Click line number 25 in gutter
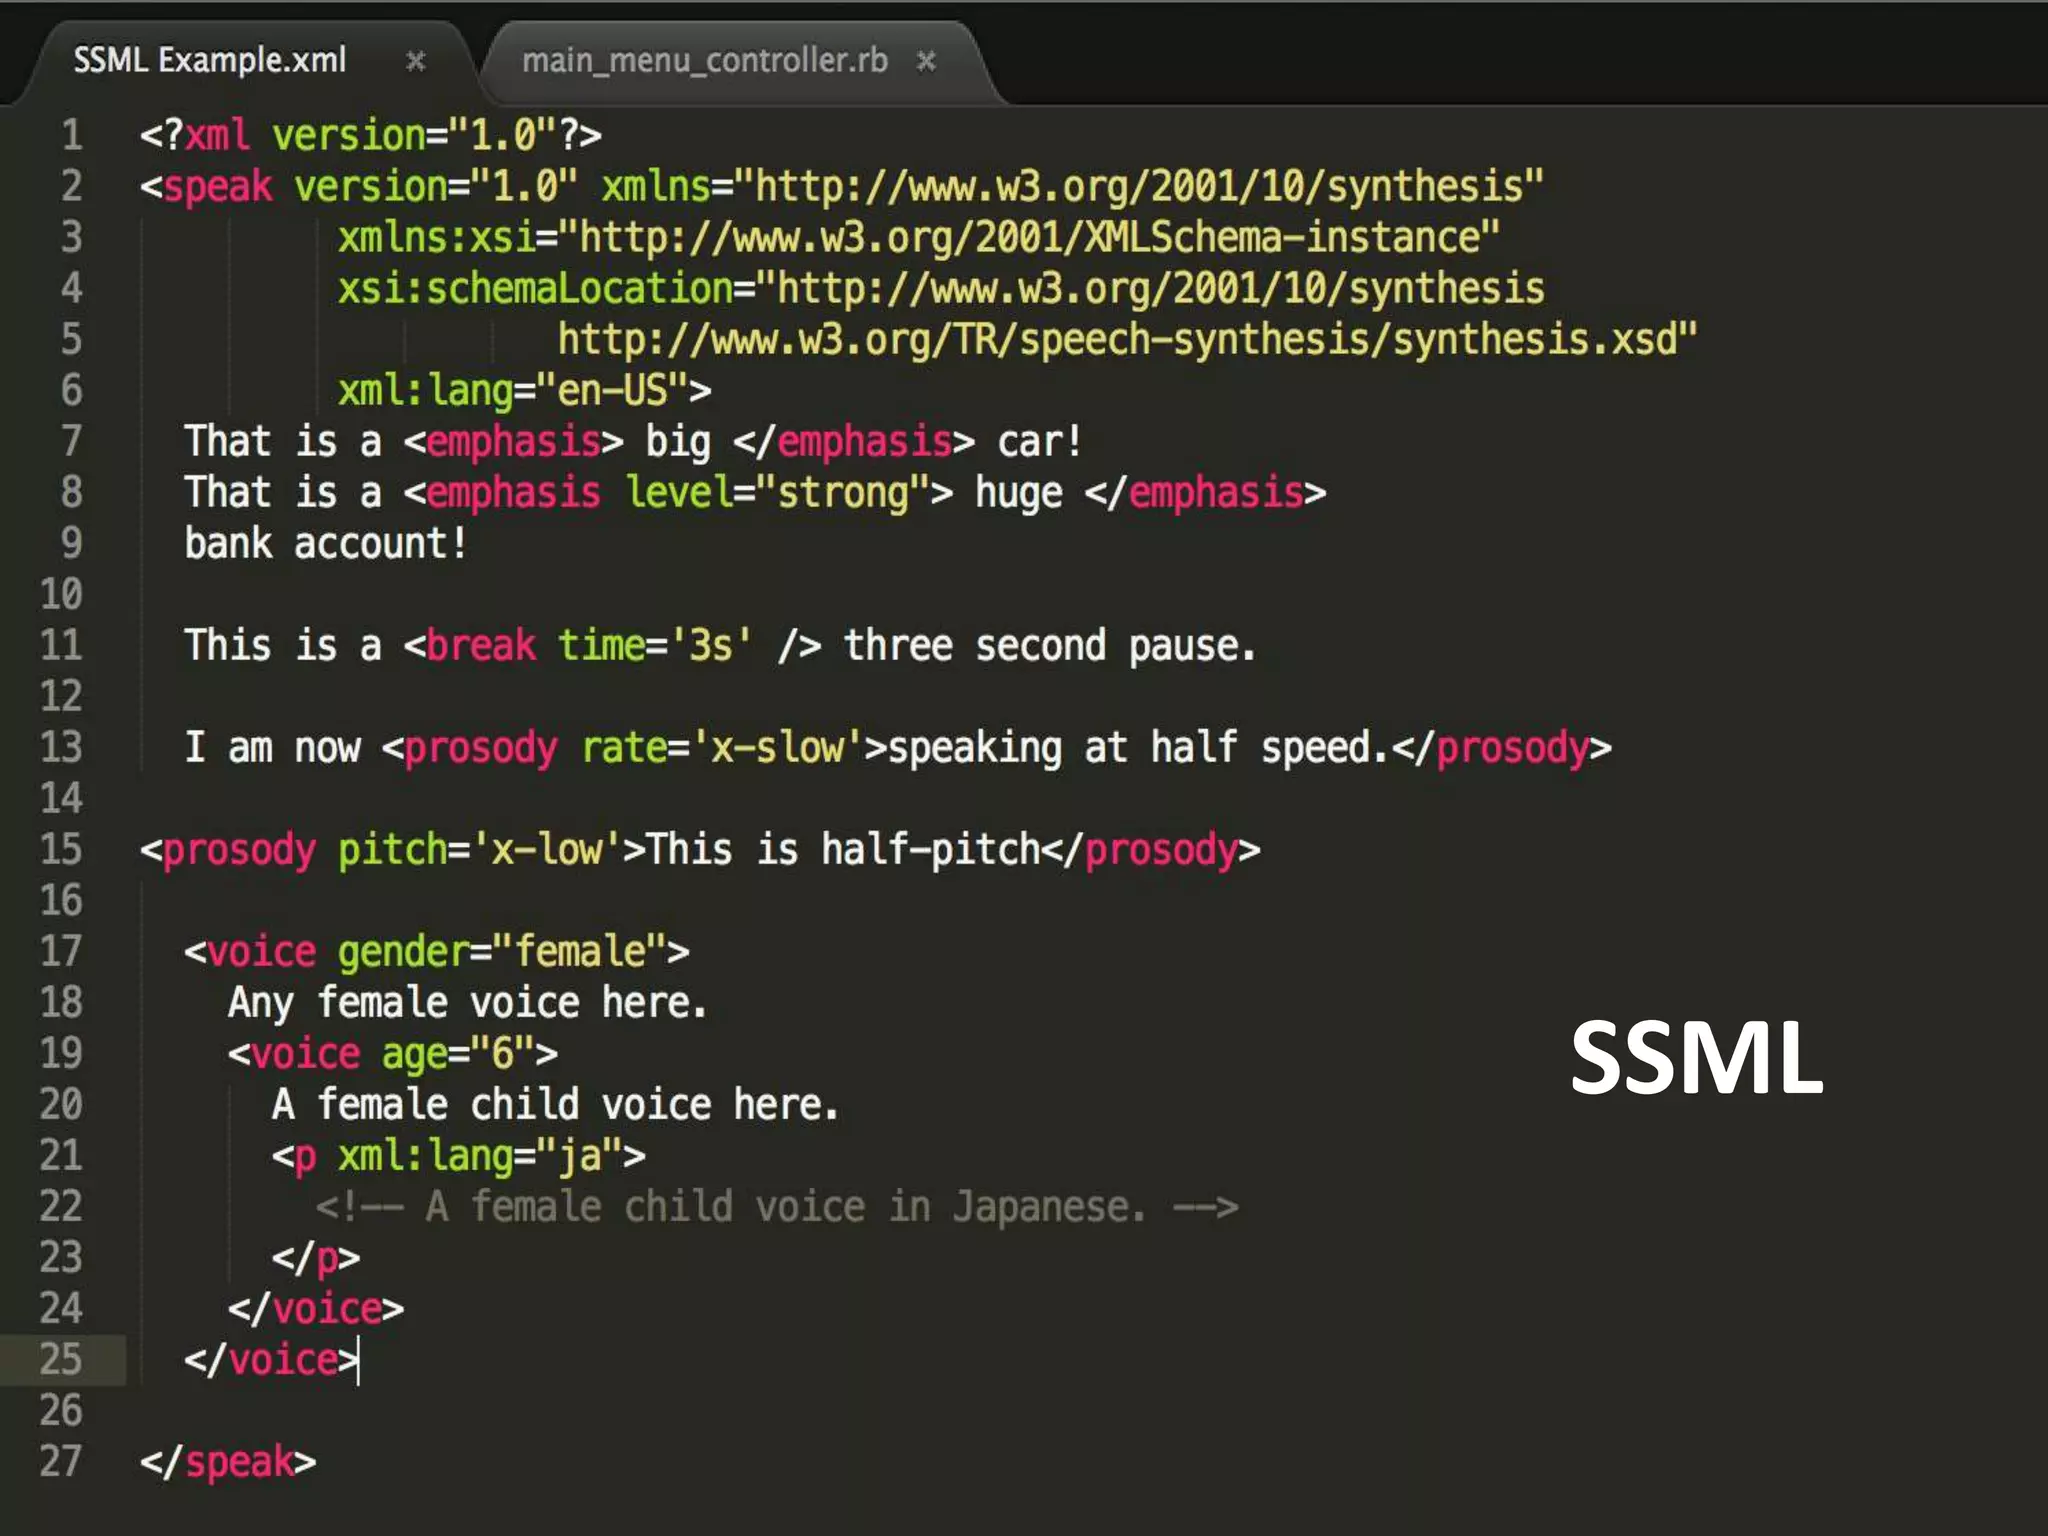Viewport: 2048px width, 1536px height. coord(61,1360)
